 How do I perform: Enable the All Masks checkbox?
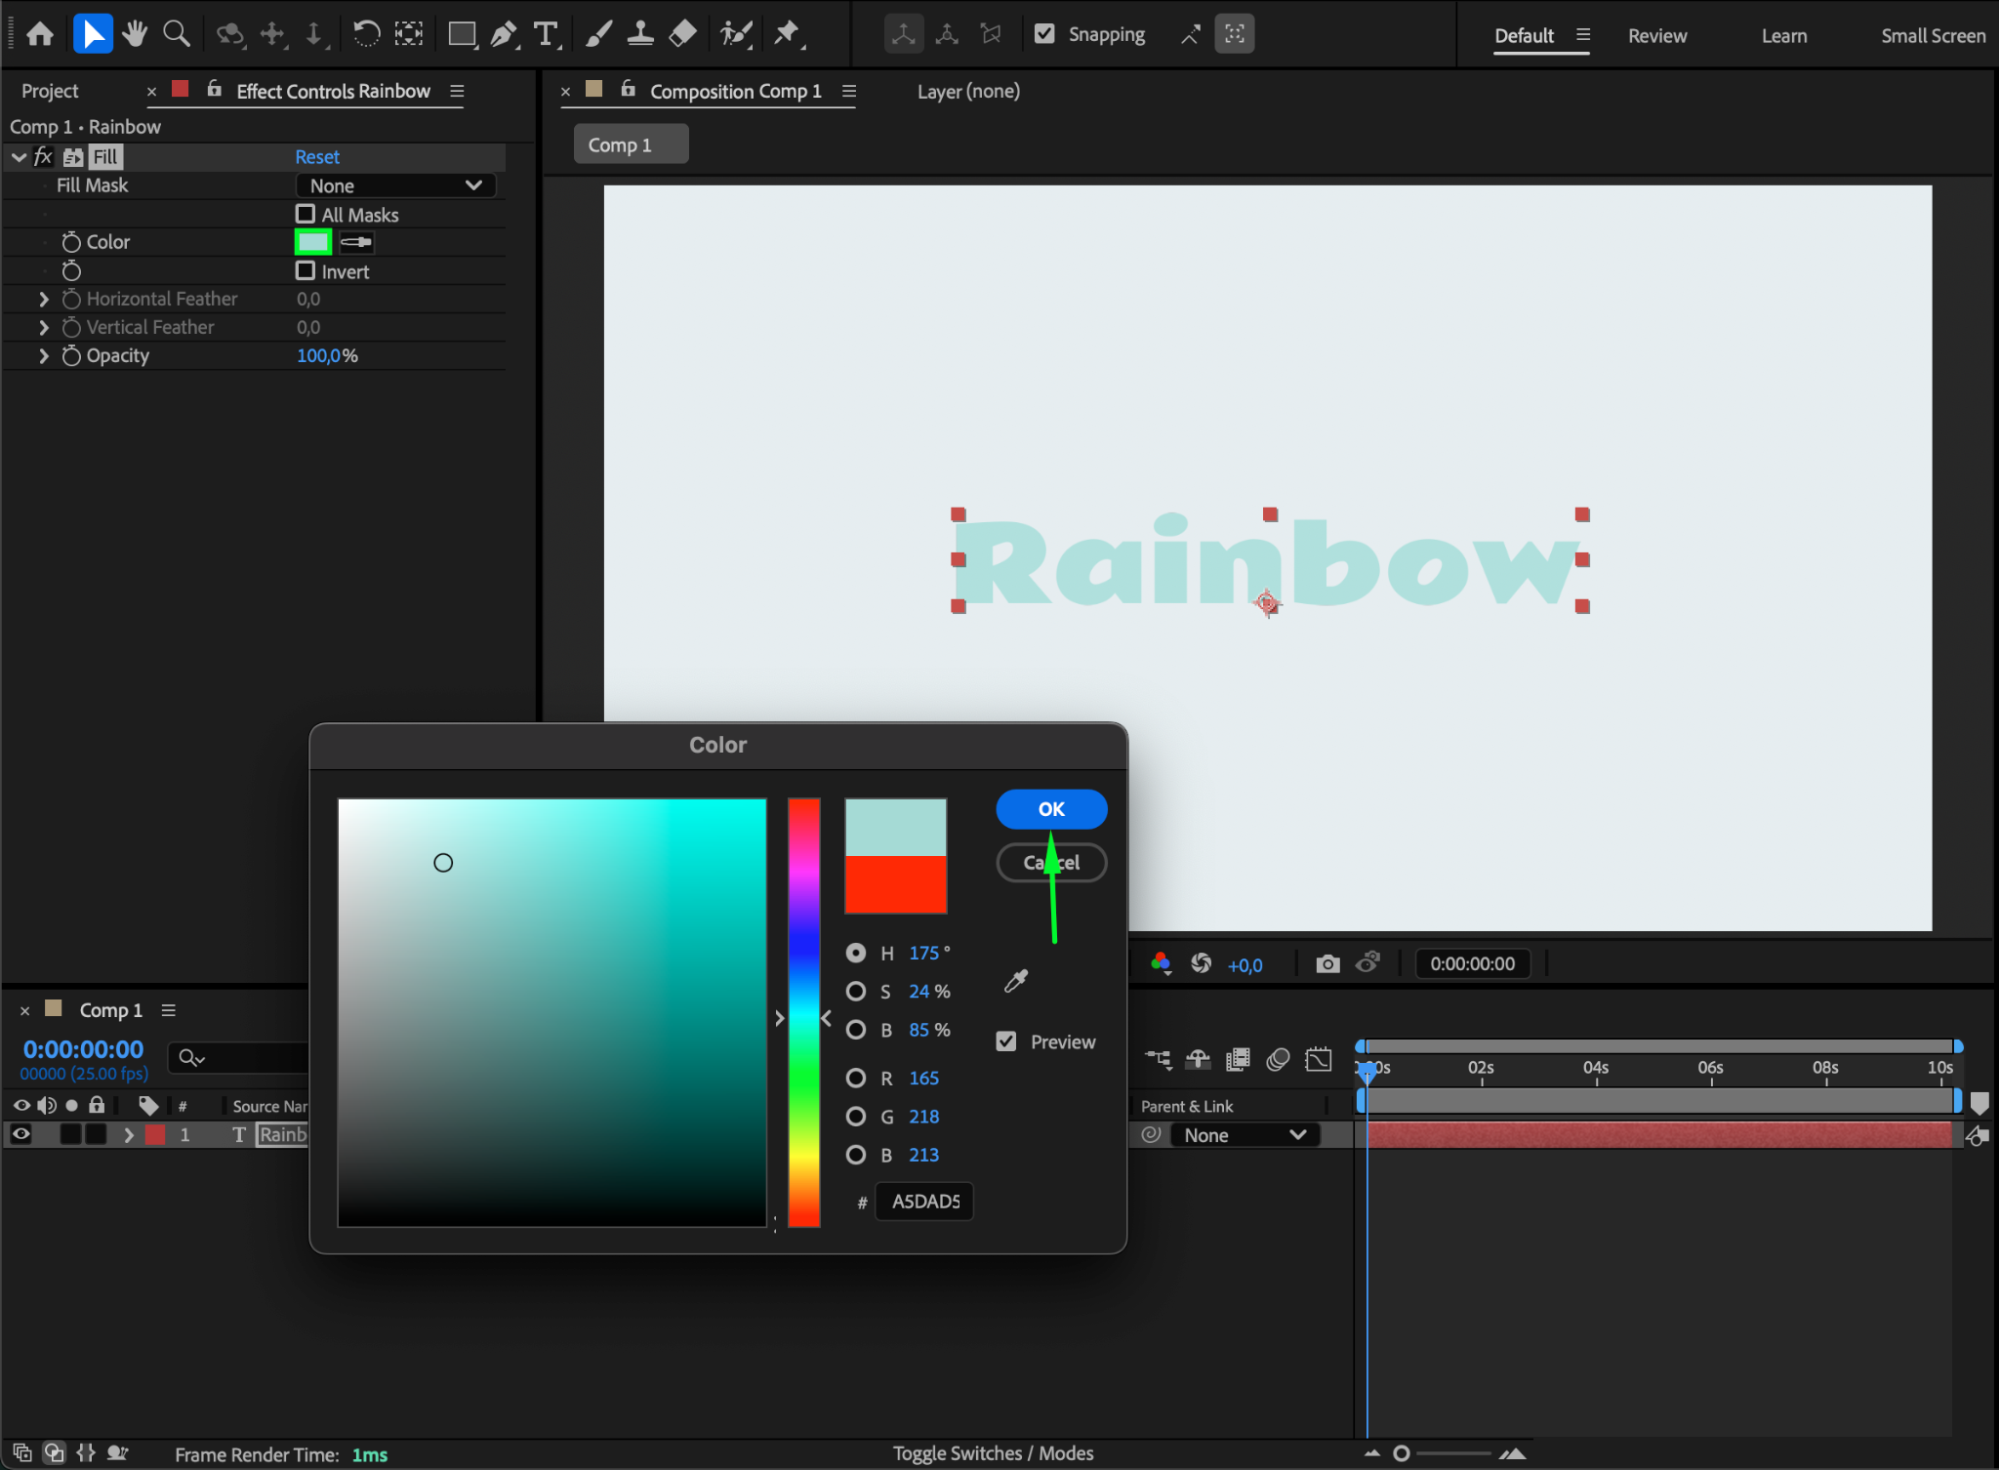306,214
